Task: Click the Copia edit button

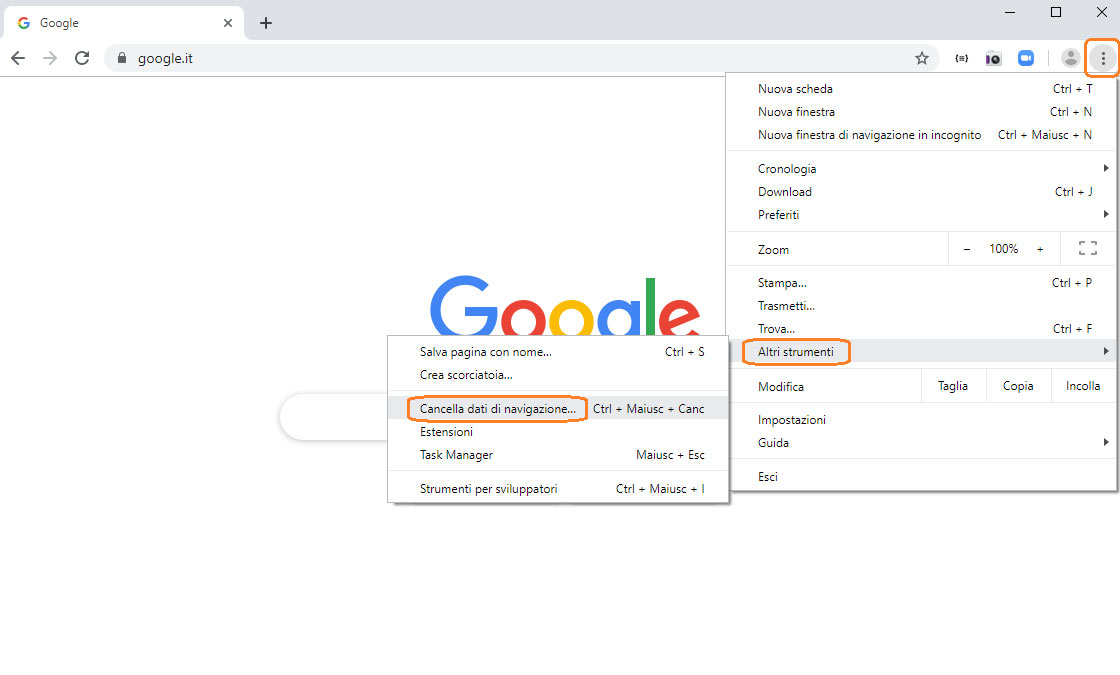Action: [1018, 386]
